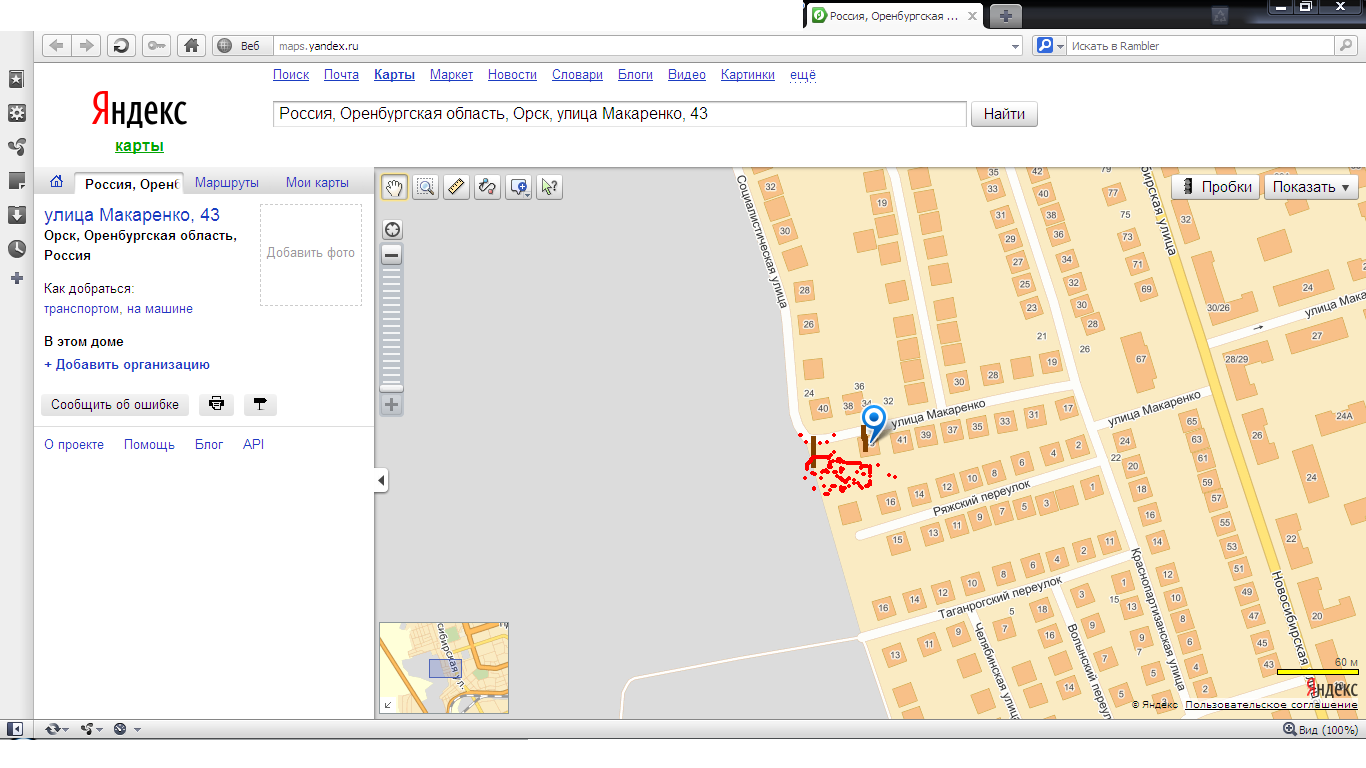The height and width of the screenshot is (768, 1366).
Task: Click the Найти search button
Action: (1004, 114)
